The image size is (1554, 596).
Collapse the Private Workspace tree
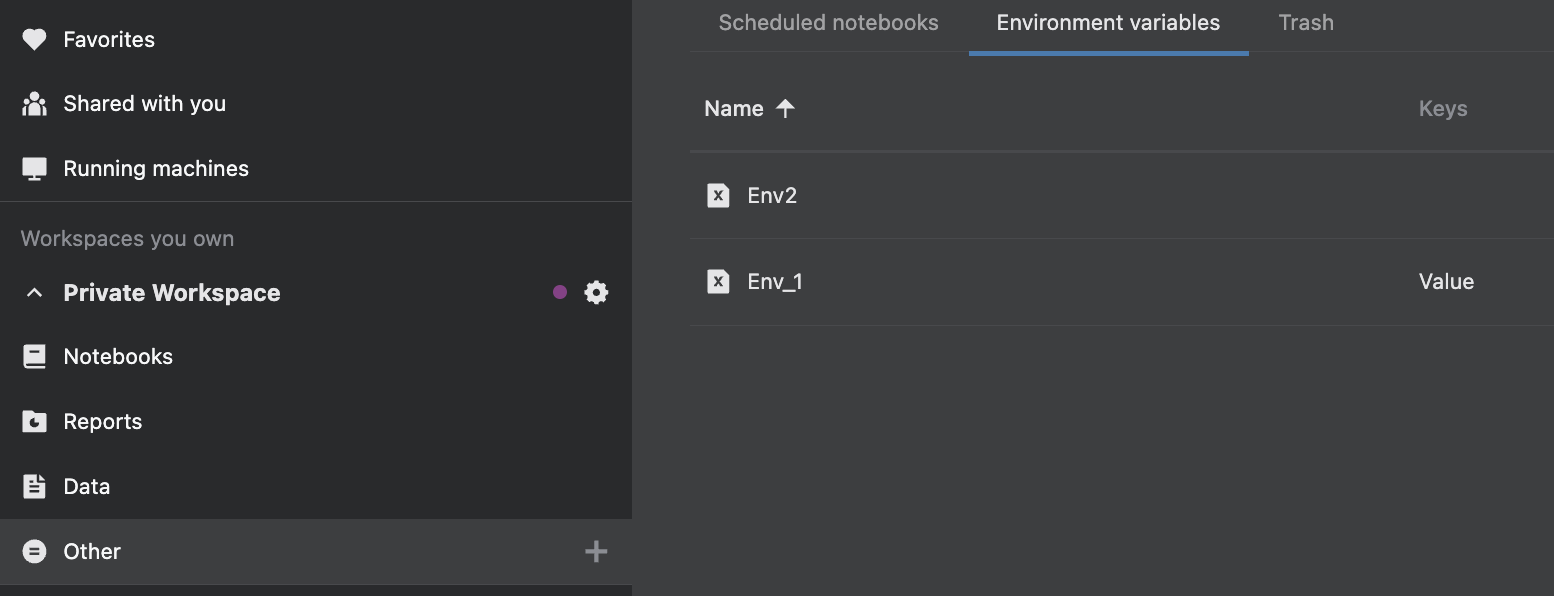(x=34, y=292)
